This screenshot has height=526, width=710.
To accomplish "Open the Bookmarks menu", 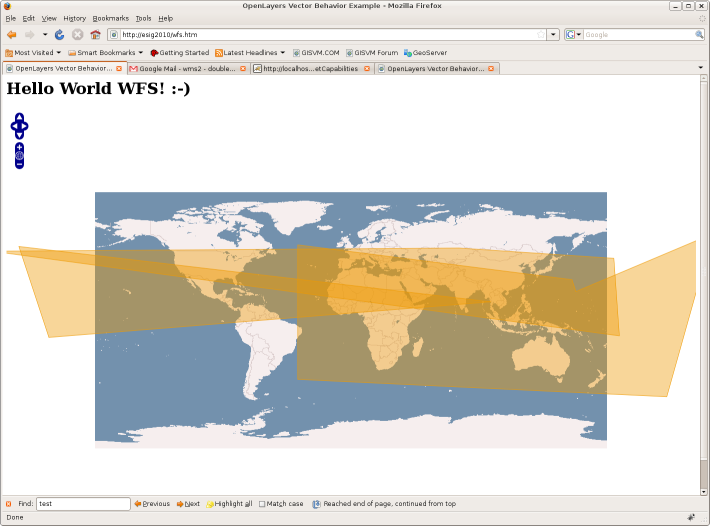I will 110,18.
